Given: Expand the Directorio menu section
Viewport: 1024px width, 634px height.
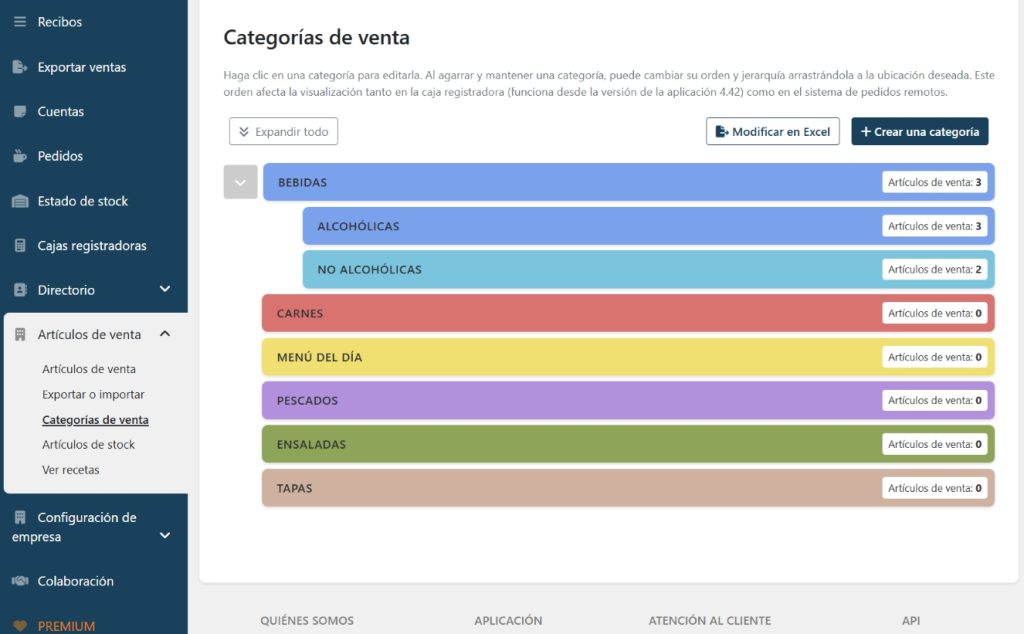Looking at the screenshot, I should pos(169,290).
